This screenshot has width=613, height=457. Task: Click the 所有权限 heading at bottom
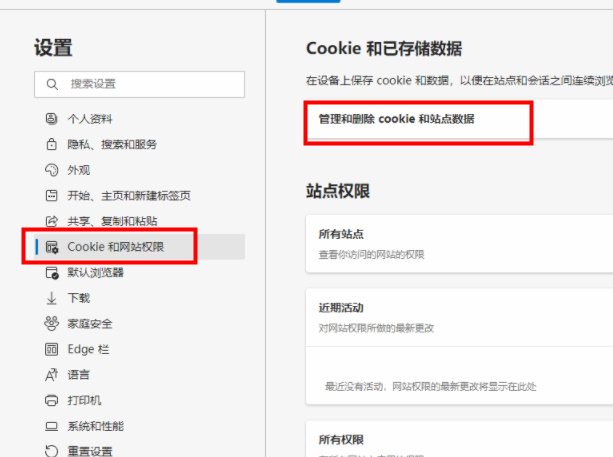point(341,439)
